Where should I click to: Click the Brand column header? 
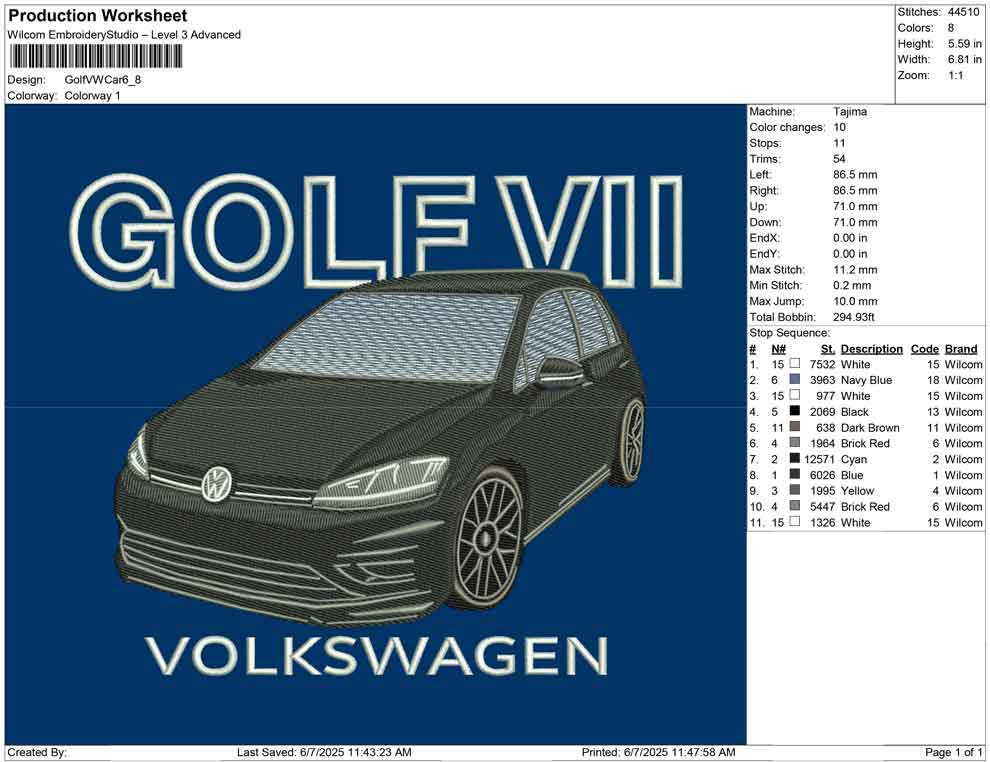(961, 349)
